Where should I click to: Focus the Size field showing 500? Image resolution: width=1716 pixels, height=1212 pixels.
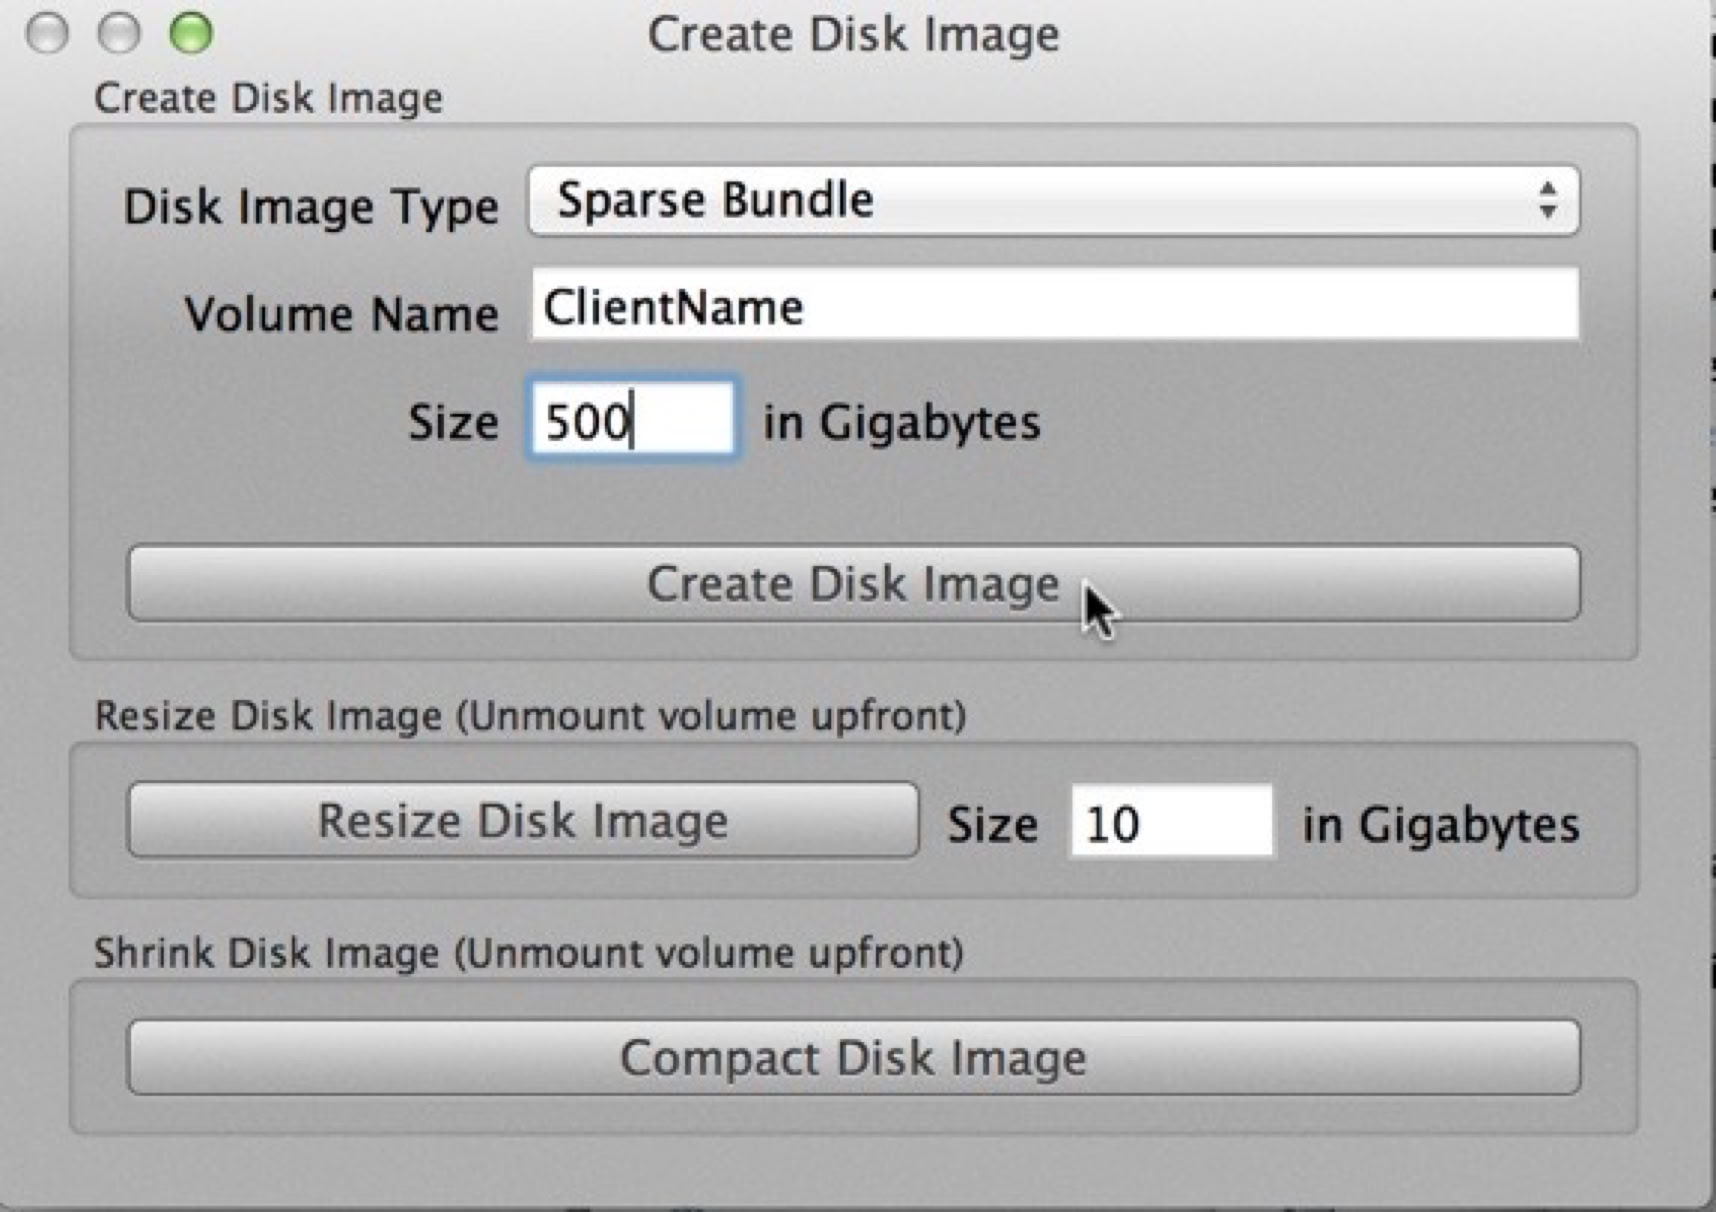pos(632,420)
